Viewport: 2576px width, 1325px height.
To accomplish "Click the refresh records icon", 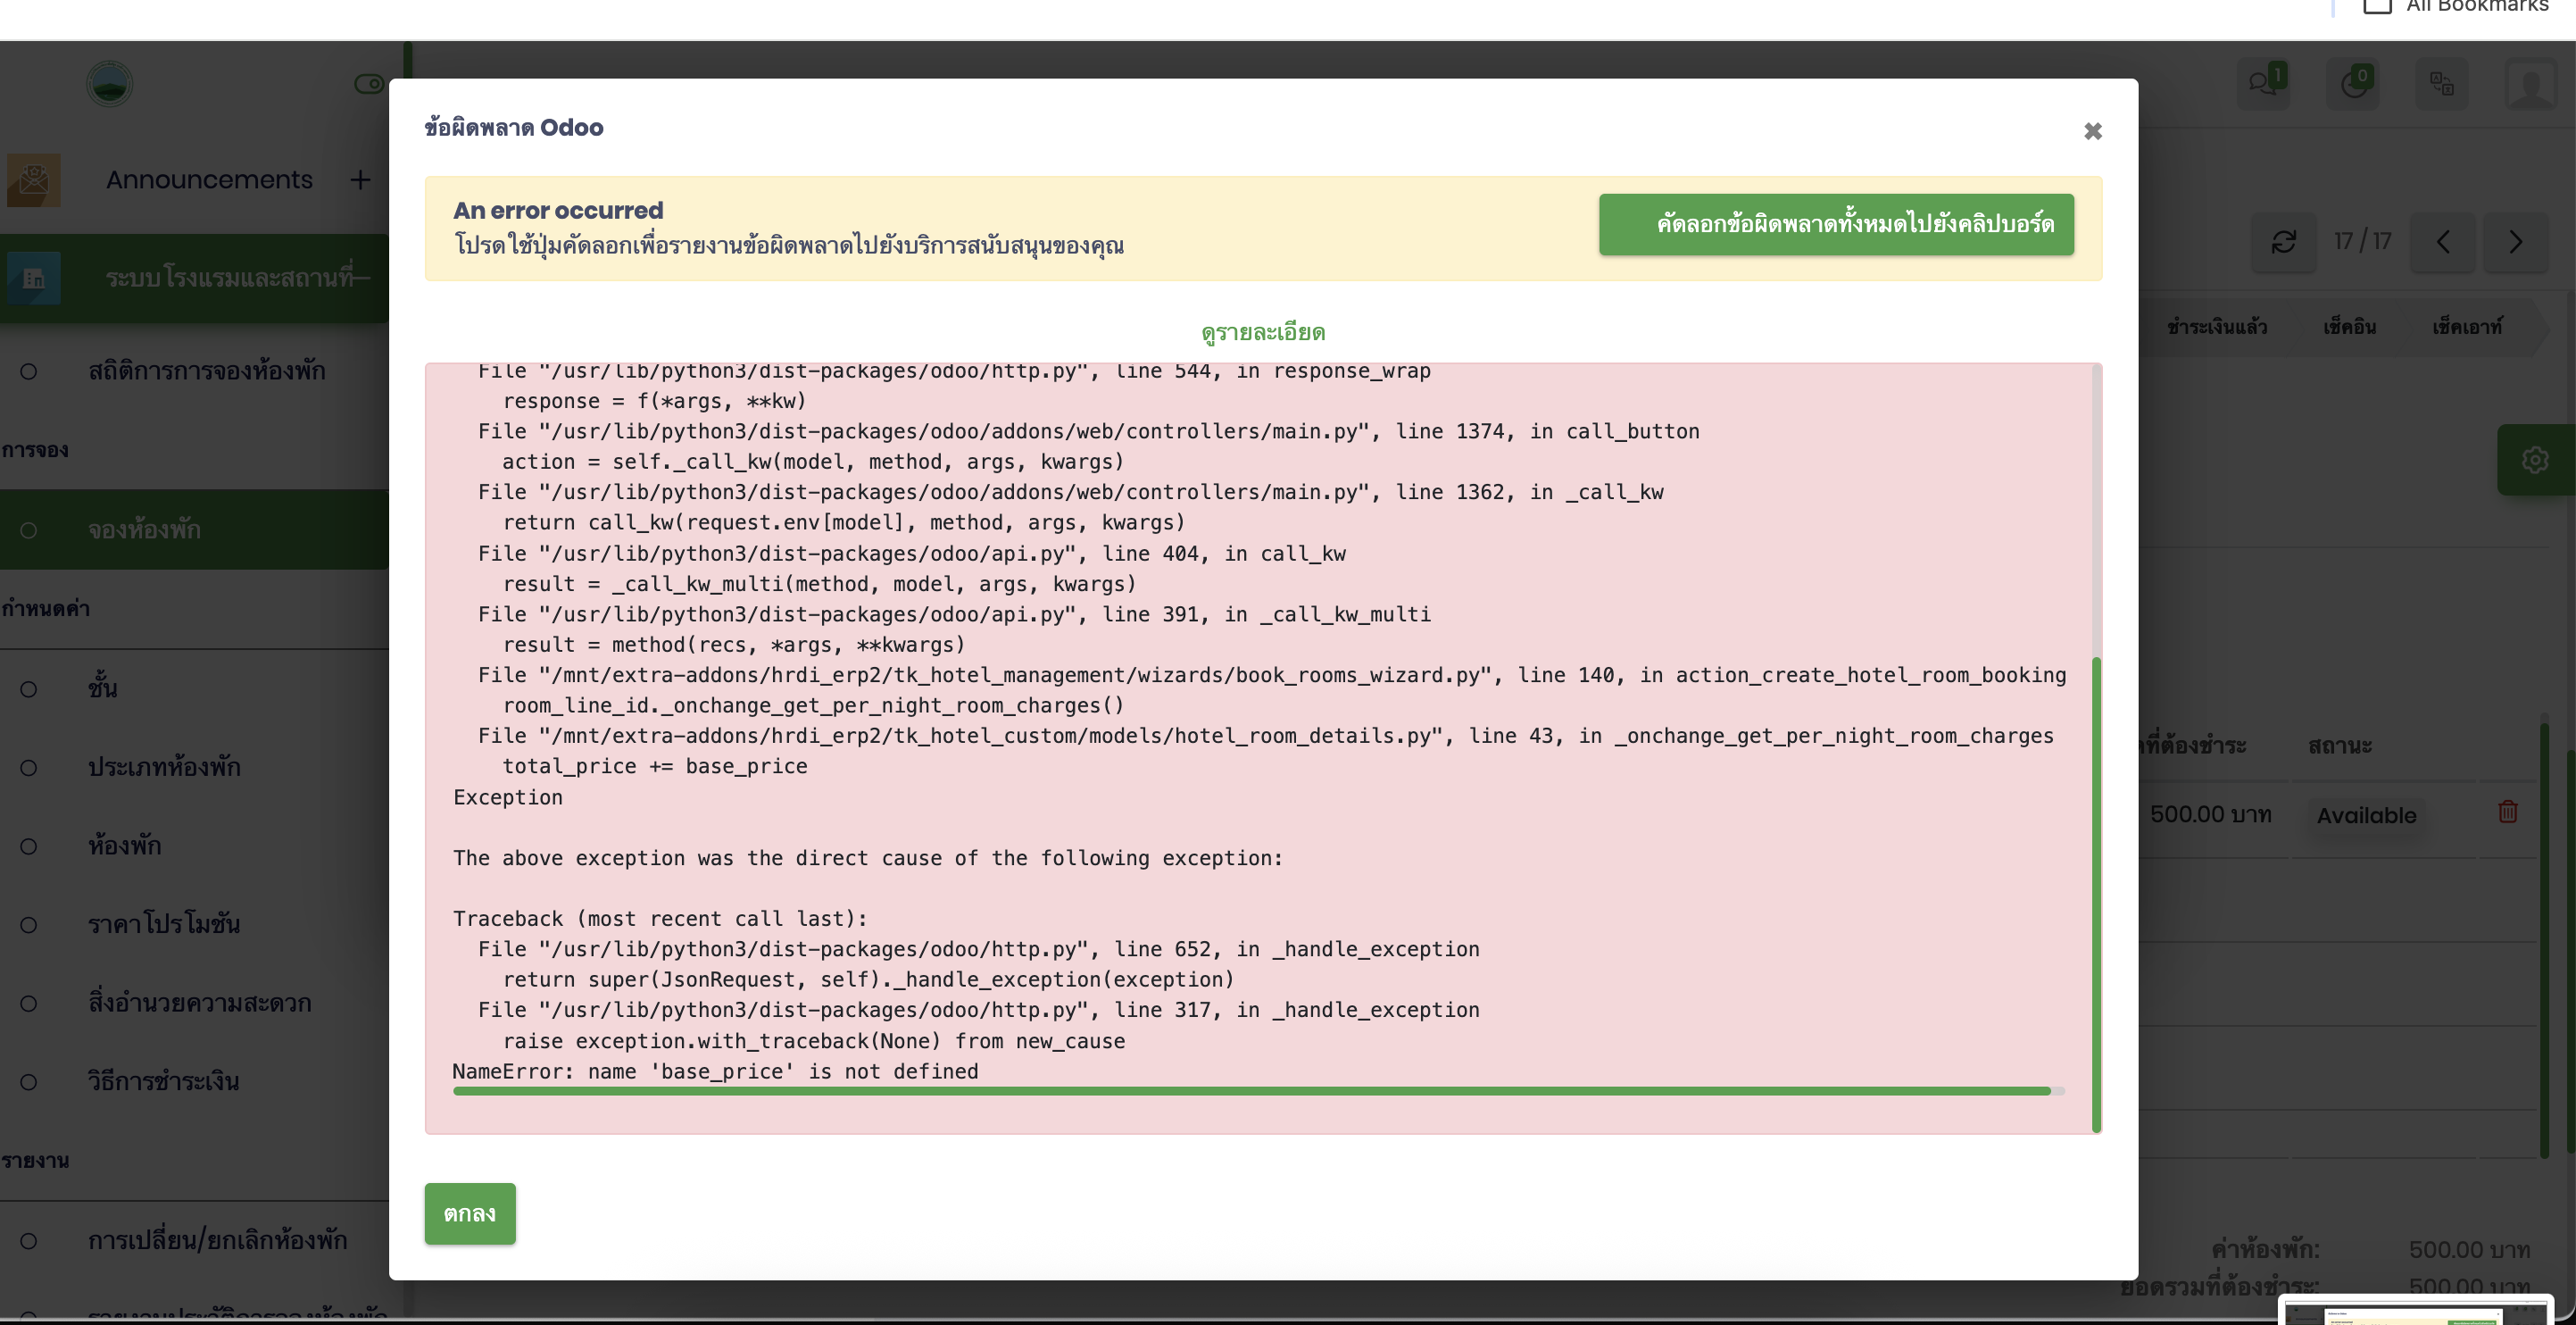I will [2283, 242].
